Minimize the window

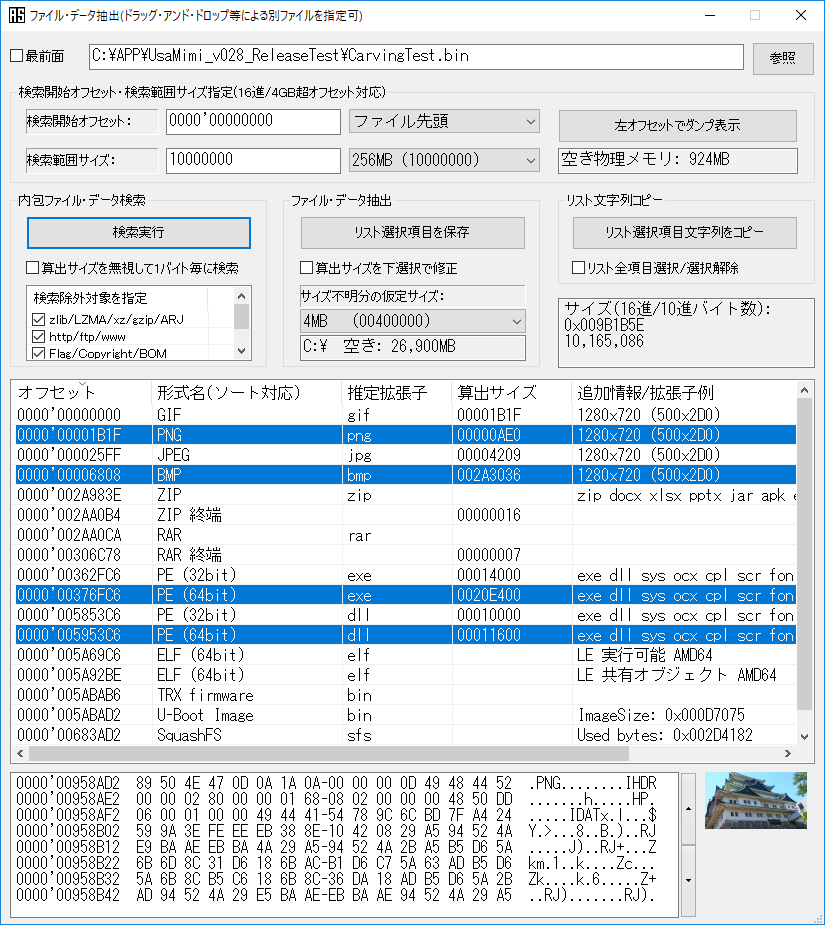tap(710, 15)
